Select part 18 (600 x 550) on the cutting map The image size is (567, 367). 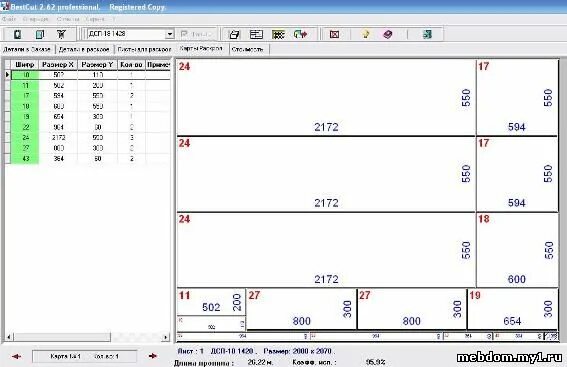(517, 250)
